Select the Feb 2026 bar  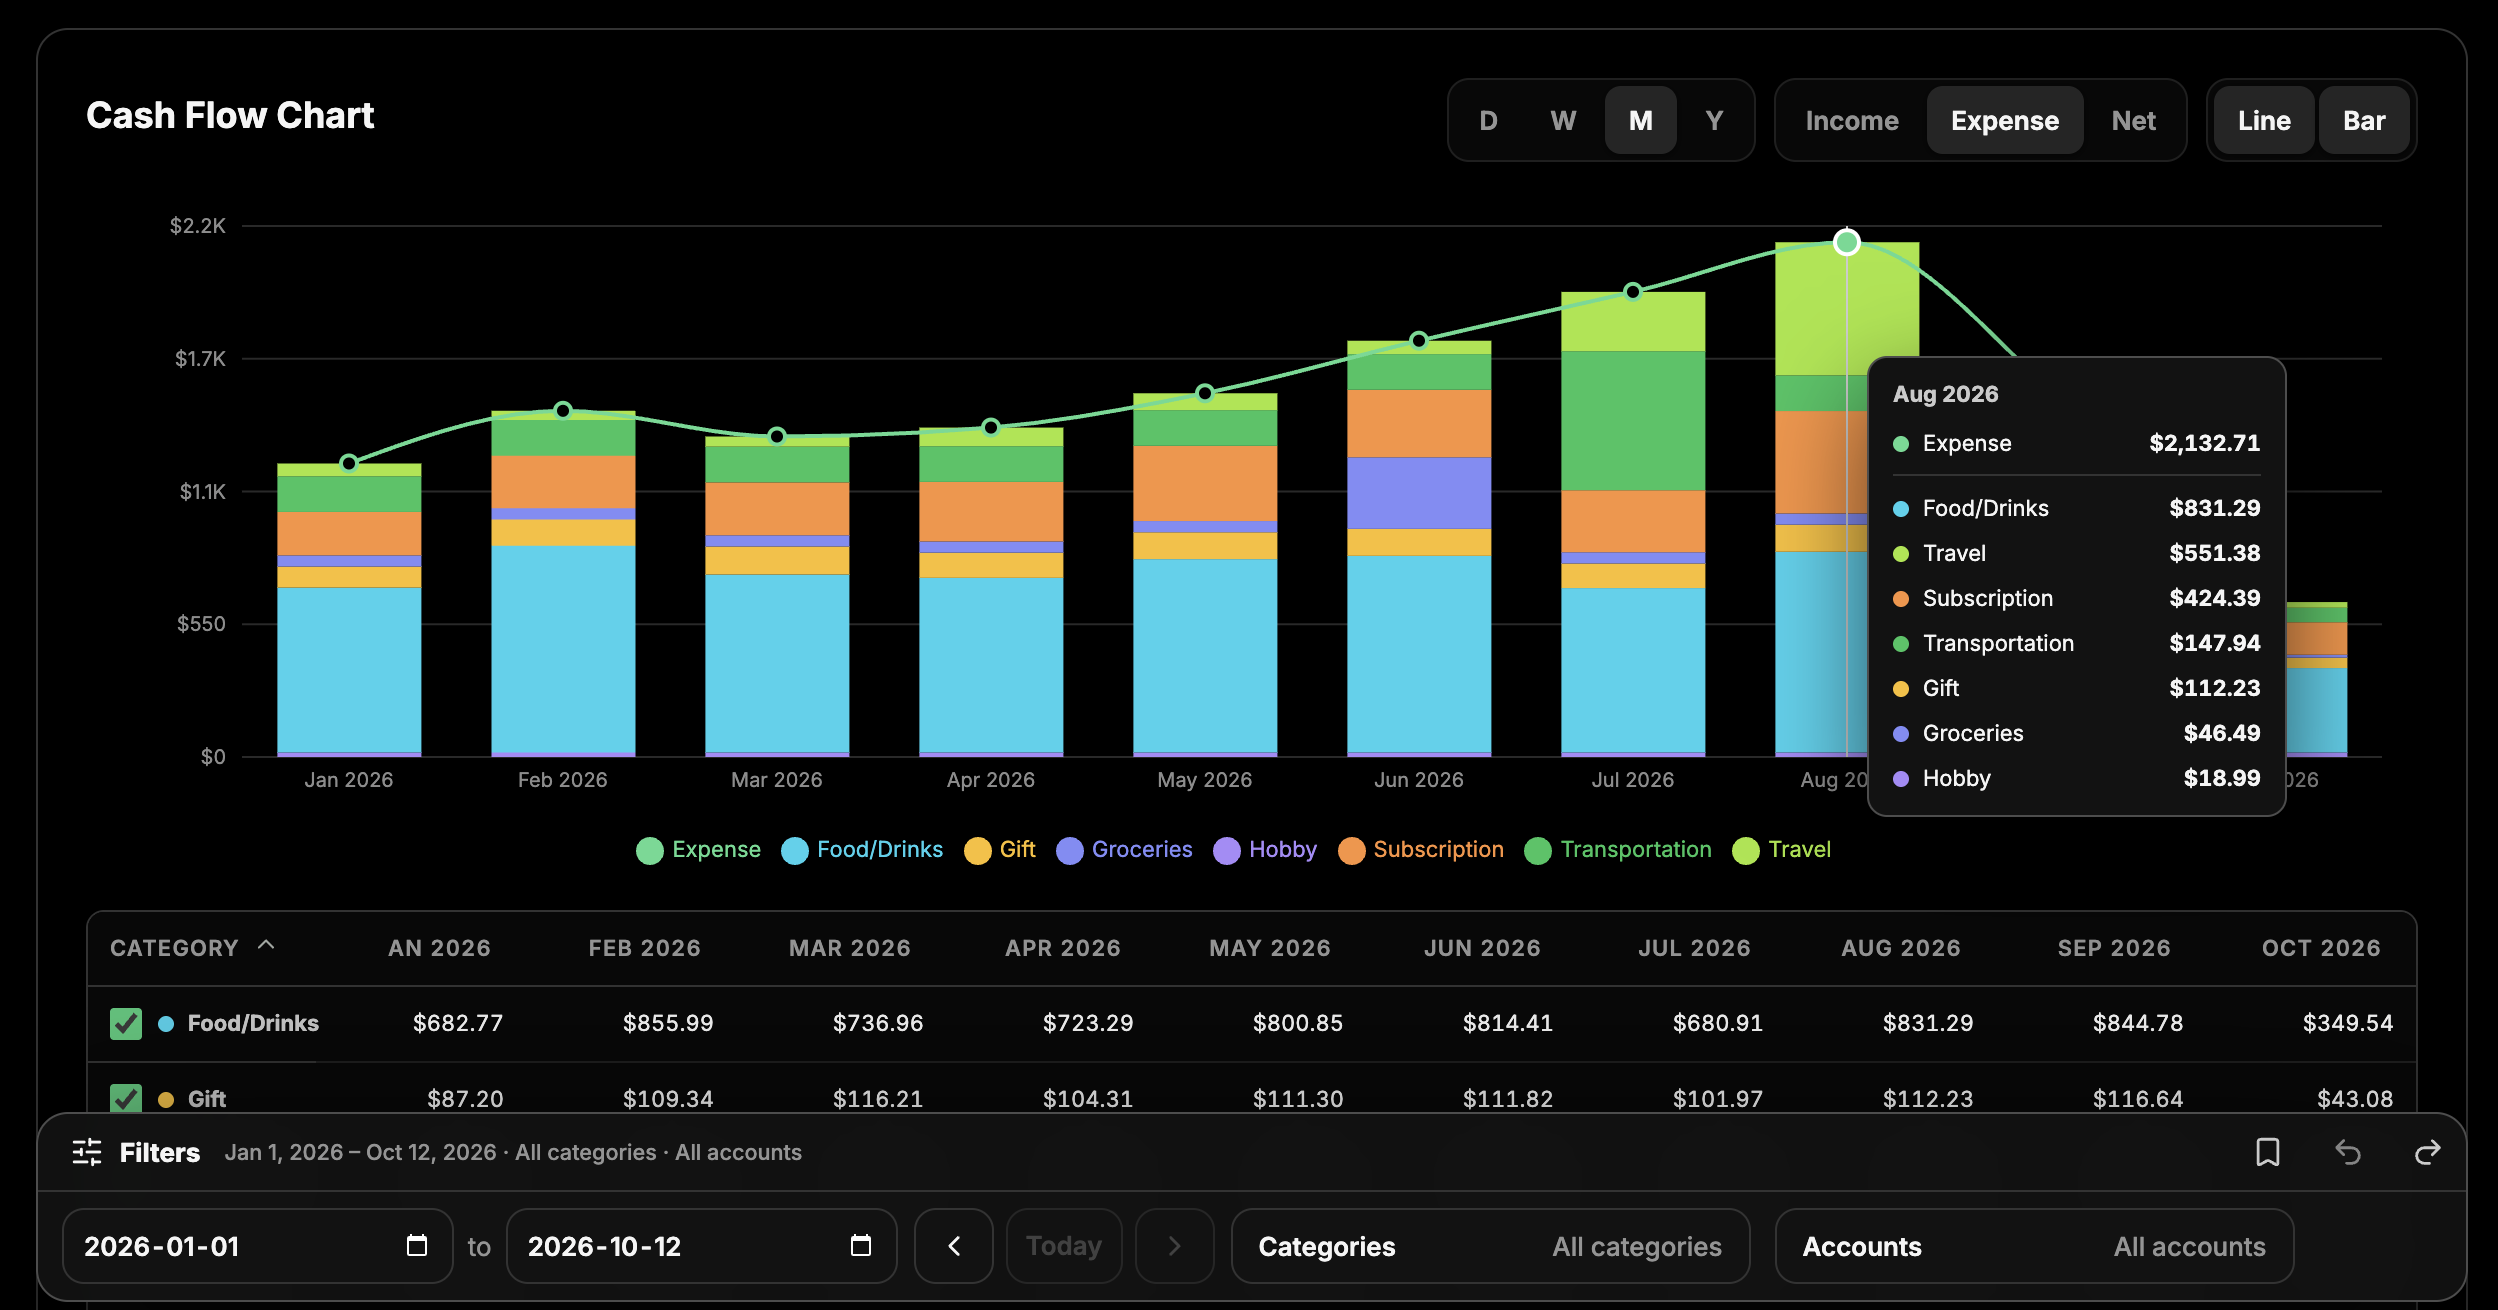[x=563, y=583]
